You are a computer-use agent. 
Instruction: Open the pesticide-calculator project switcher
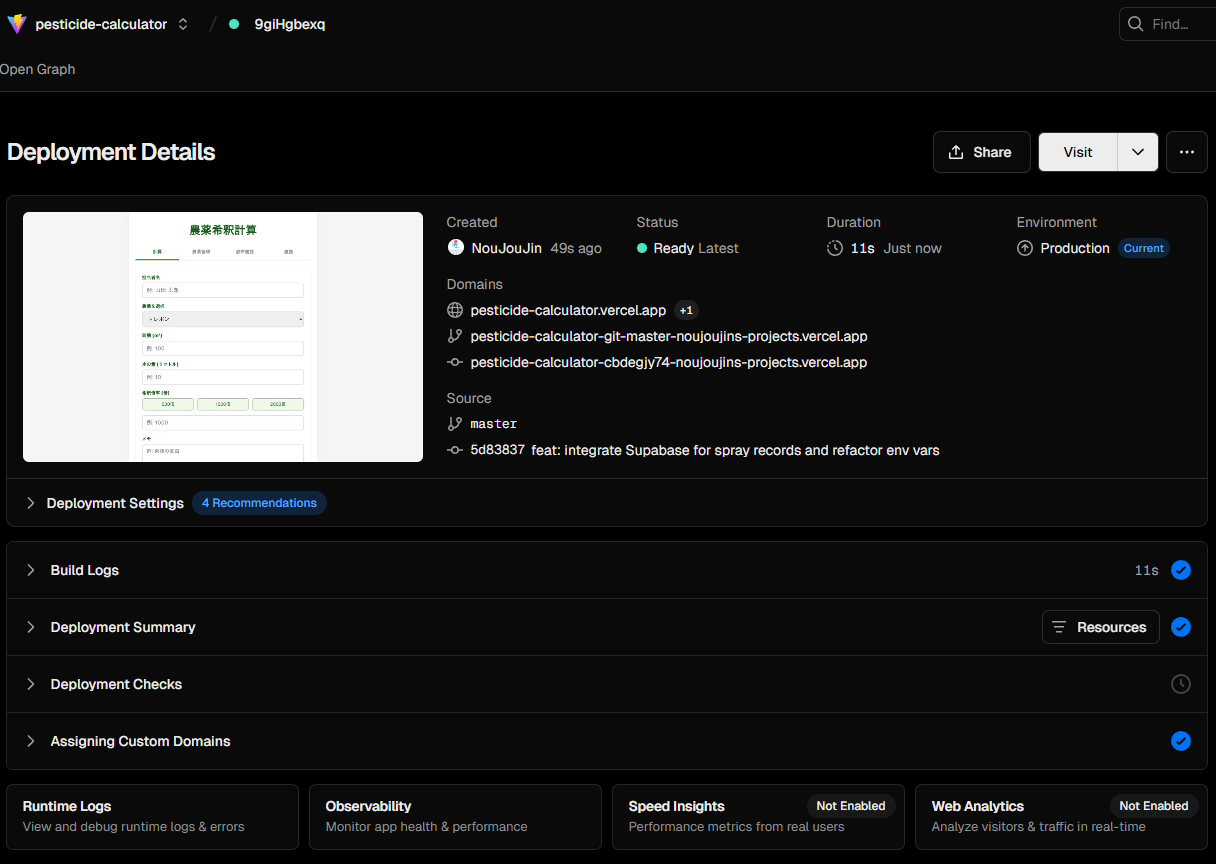pyautogui.click(x=182, y=24)
